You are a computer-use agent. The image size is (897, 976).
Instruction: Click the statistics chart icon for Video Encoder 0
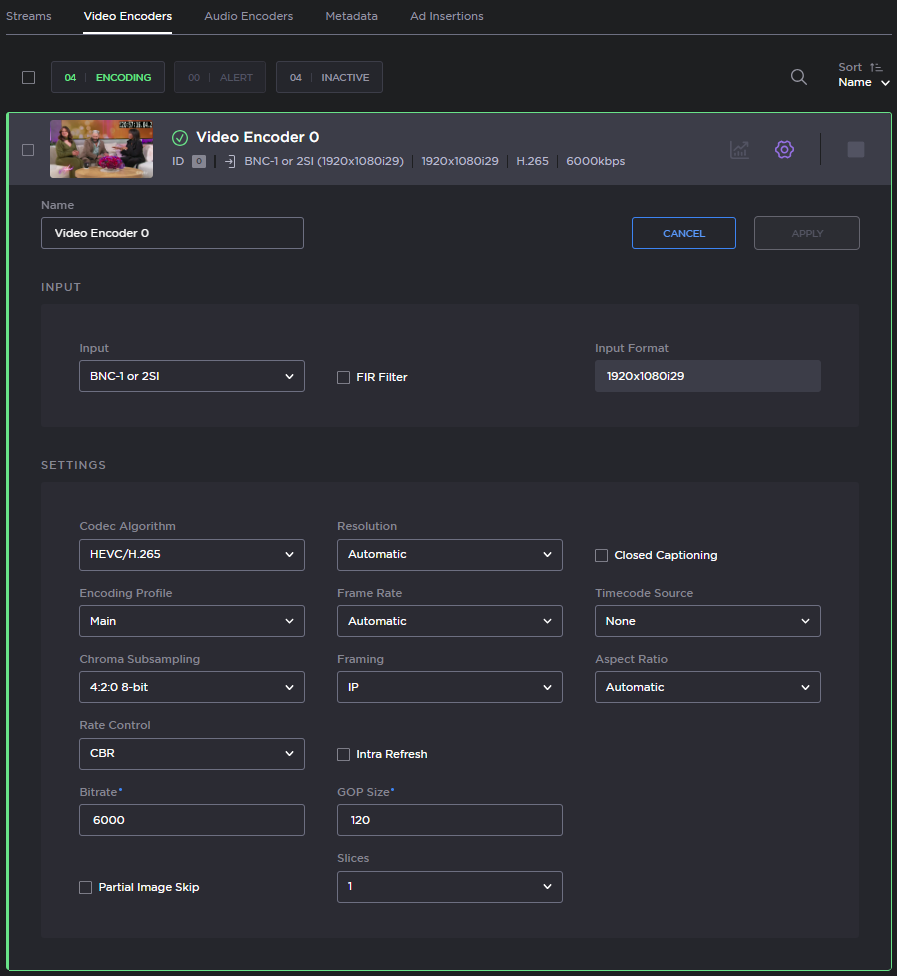click(x=739, y=149)
